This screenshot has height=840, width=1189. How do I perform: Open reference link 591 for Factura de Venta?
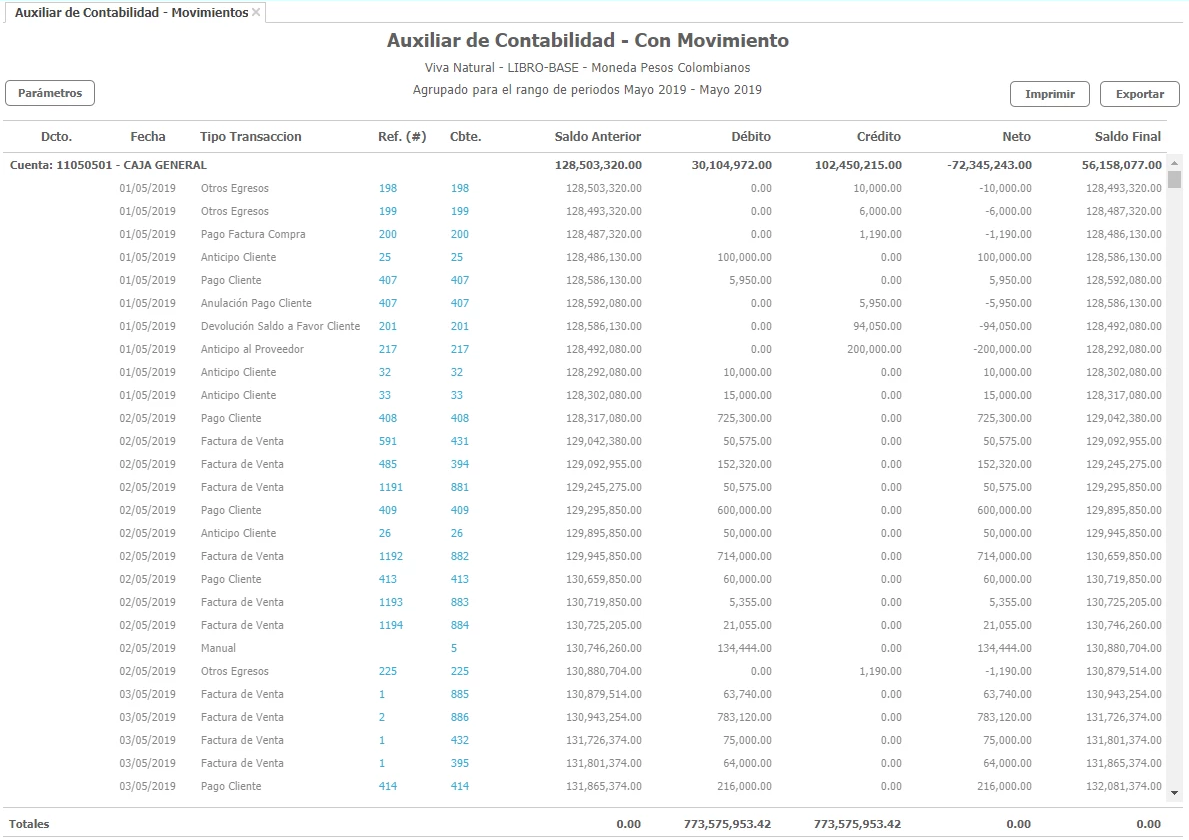point(387,441)
